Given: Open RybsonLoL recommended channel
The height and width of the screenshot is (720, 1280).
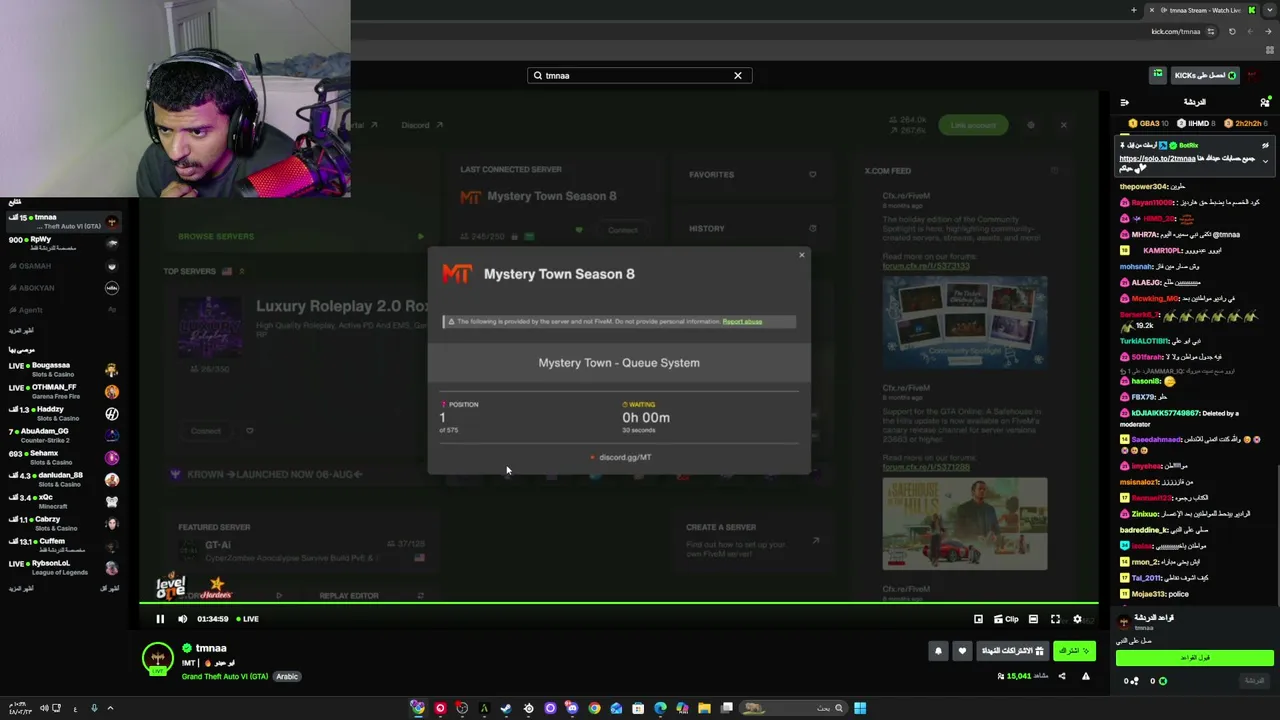Looking at the screenshot, I should pos(62,568).
